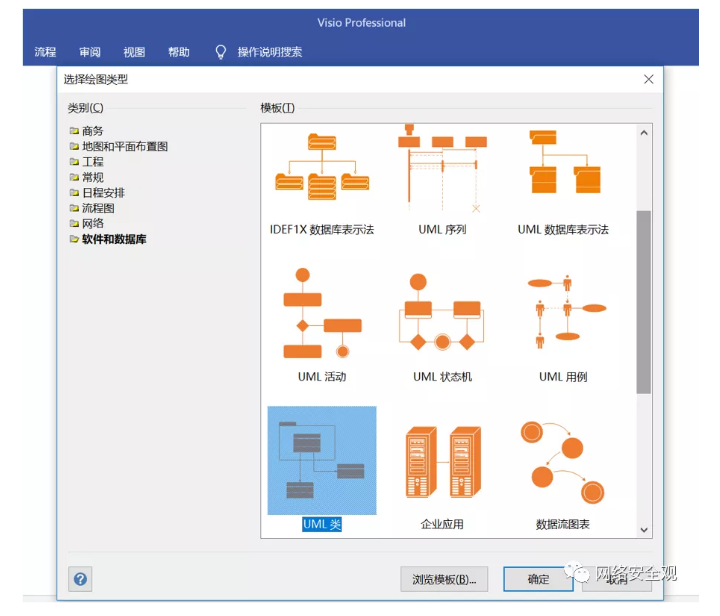
Task: Click the UML 用例 label text
Action: pos(563,377)
